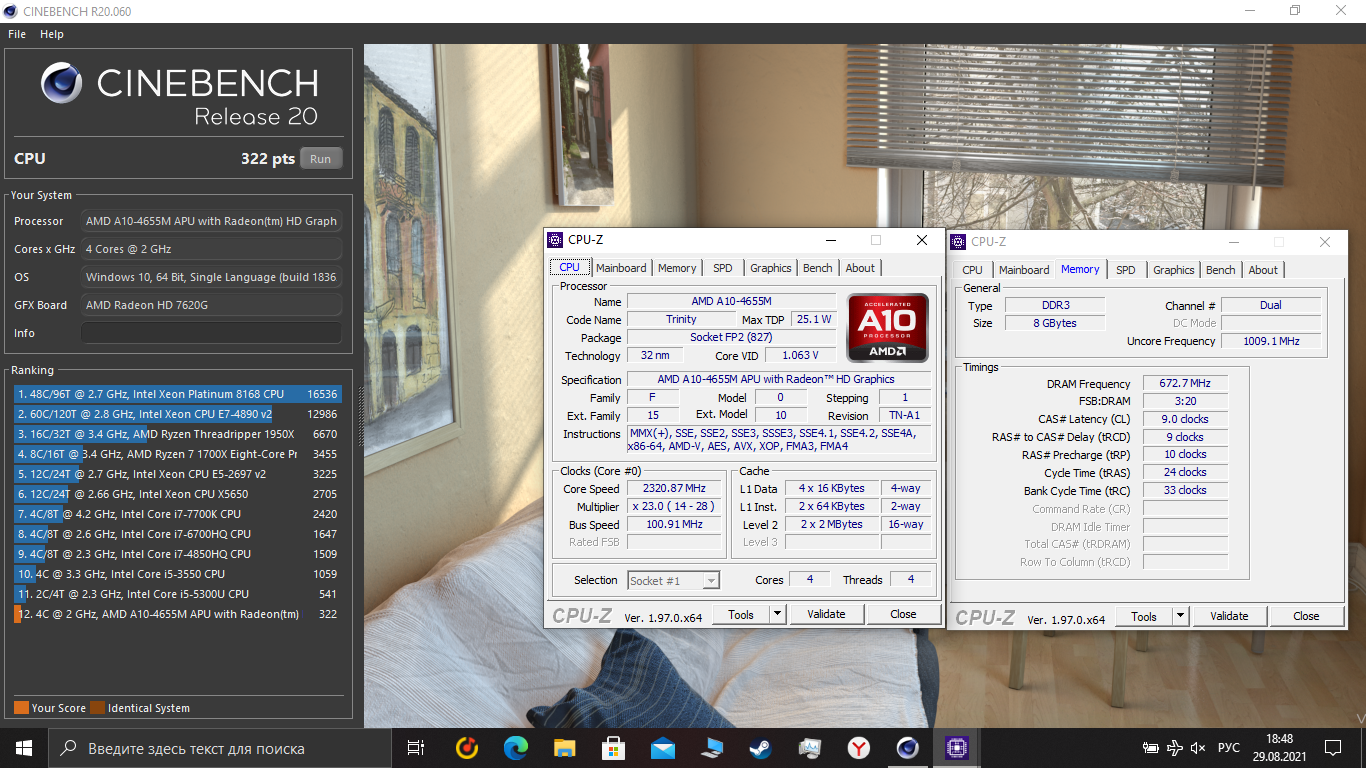
Task: Click Validate in CPU-Z Timings window
Action: 1229,617
